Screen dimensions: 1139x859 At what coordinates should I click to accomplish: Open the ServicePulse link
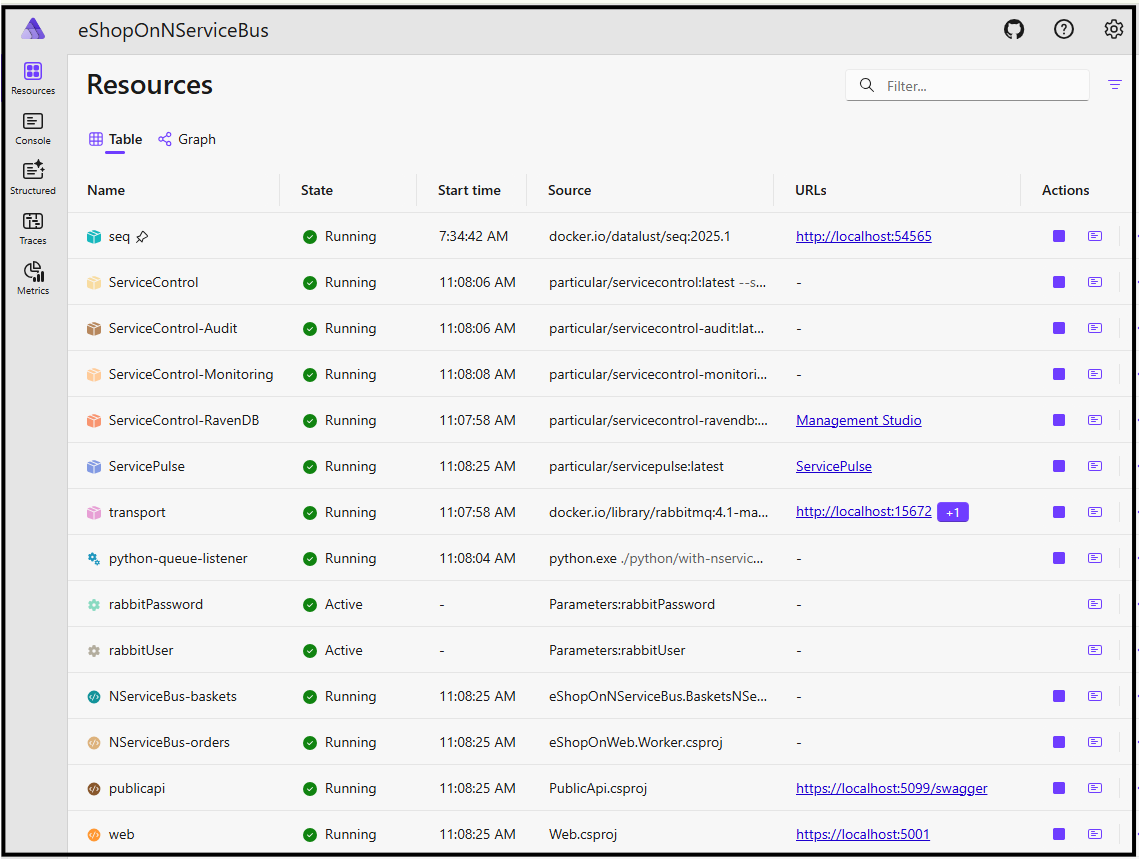(x=833, y=465)
